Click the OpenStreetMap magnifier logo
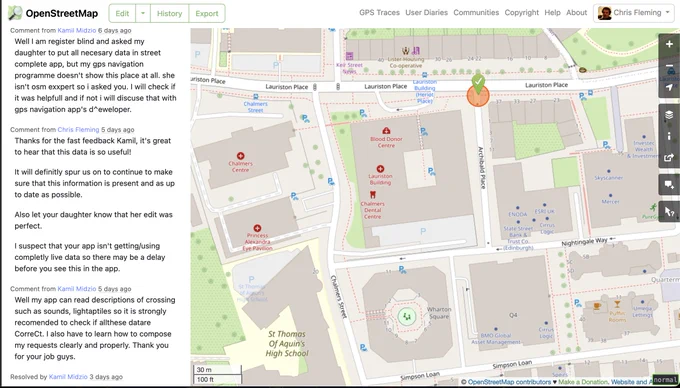The image size is (680, 388). (x=15, y=13)
